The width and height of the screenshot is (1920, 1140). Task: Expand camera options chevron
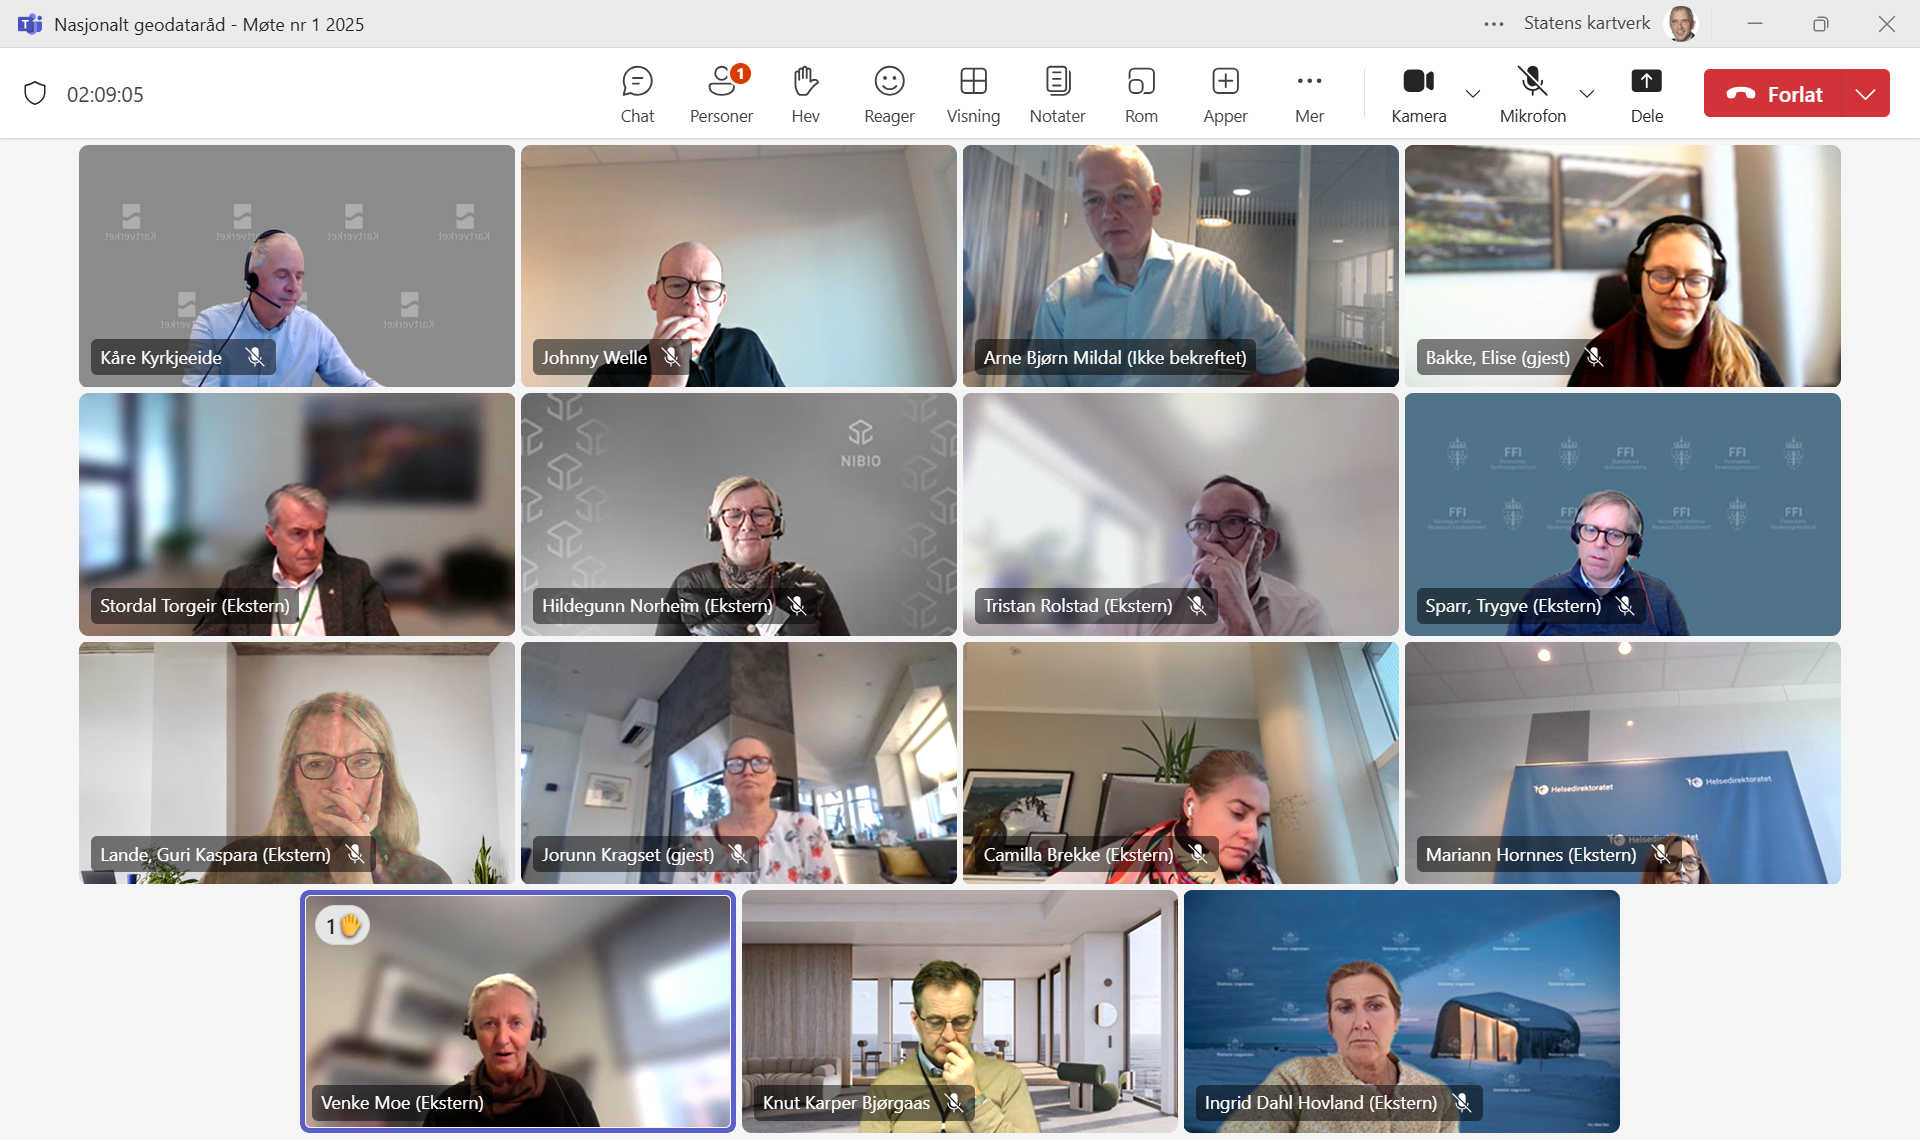click(1473, 94)
